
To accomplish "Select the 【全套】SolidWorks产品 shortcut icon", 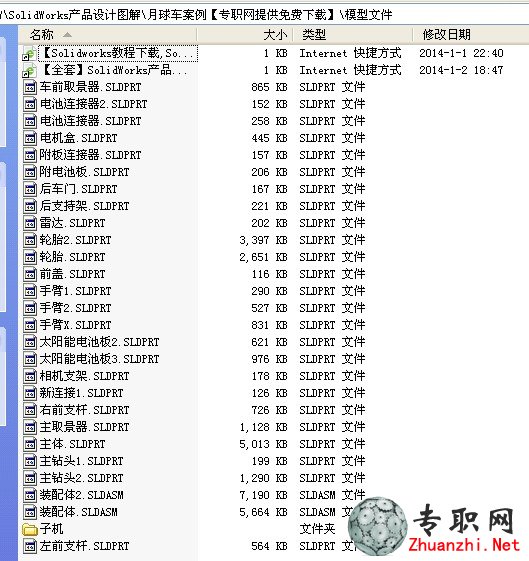I will [29, 70].
